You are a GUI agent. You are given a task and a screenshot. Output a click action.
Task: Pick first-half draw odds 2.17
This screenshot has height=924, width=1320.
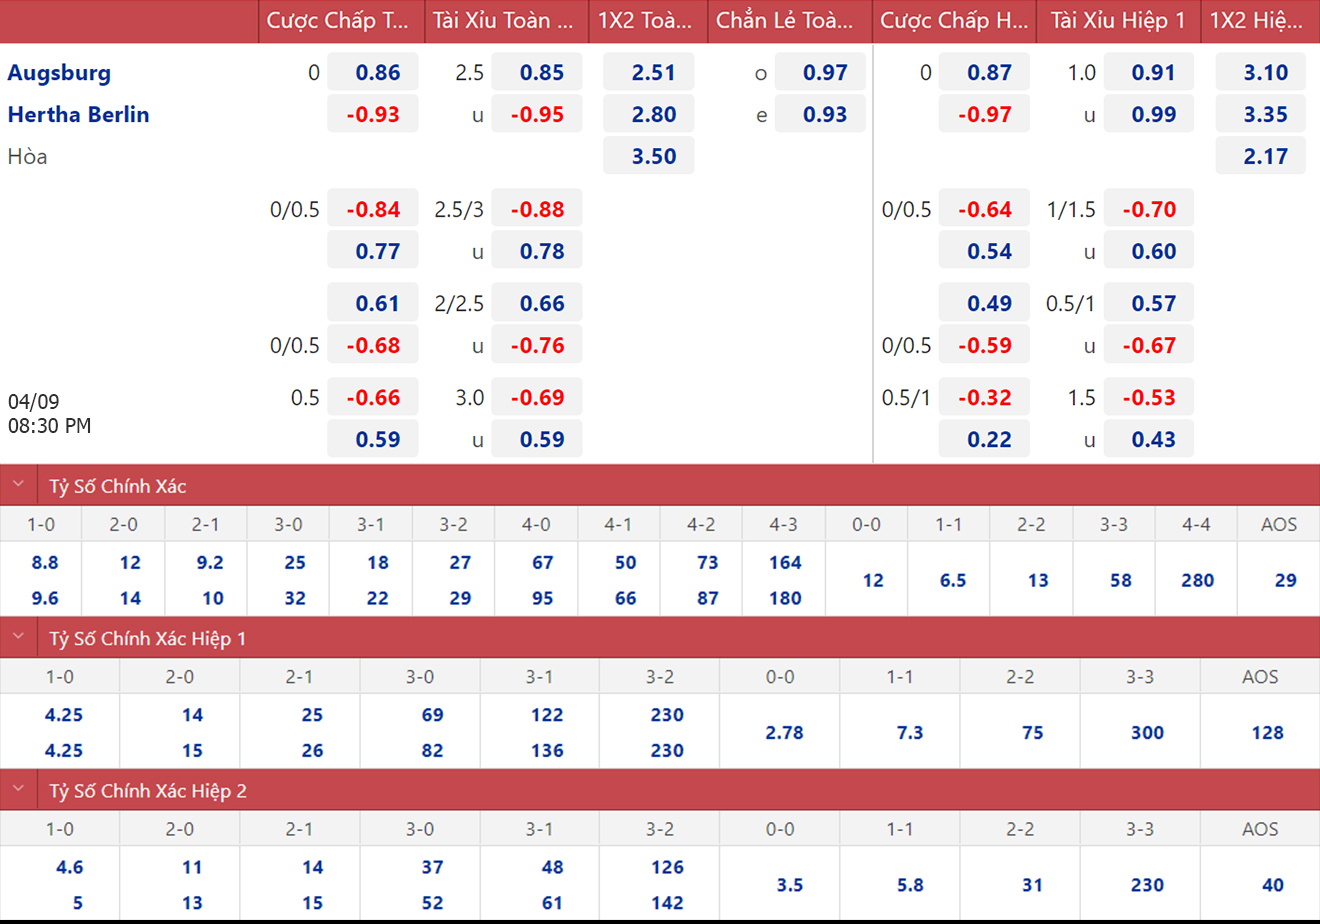(1265, 157)
